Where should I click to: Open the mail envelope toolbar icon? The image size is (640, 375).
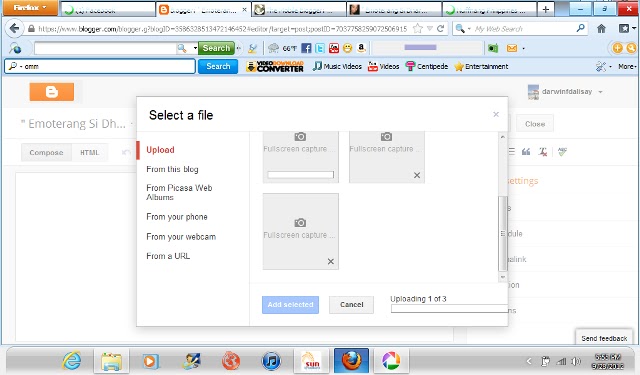[x=512, y=48]
